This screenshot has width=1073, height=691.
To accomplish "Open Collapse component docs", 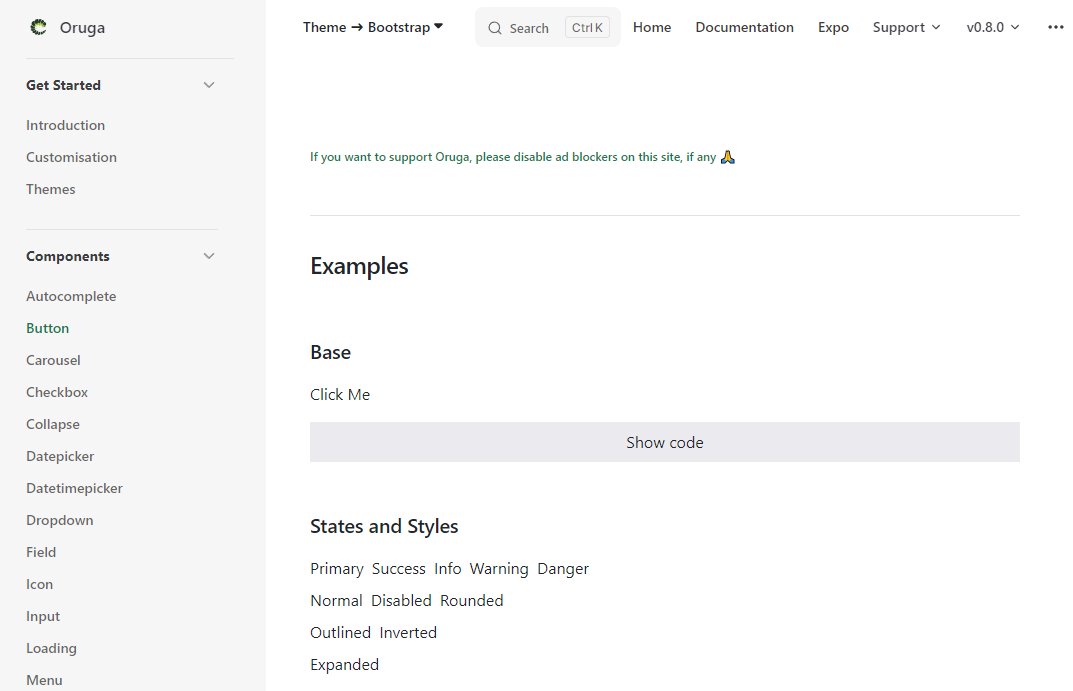I will [53, 424].
